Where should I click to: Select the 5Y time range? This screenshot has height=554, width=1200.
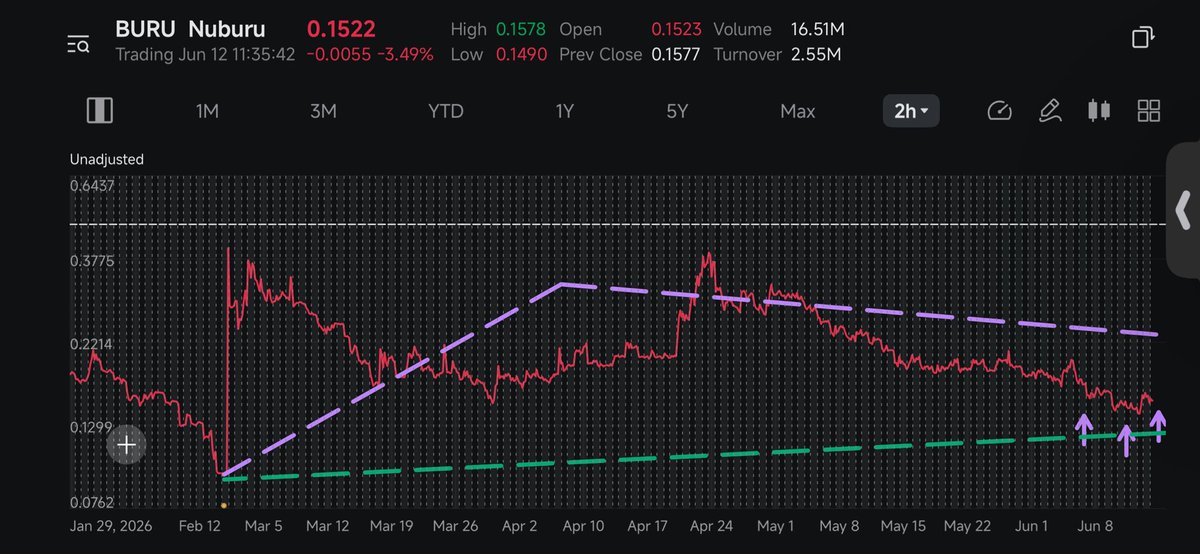click(678, 111)
